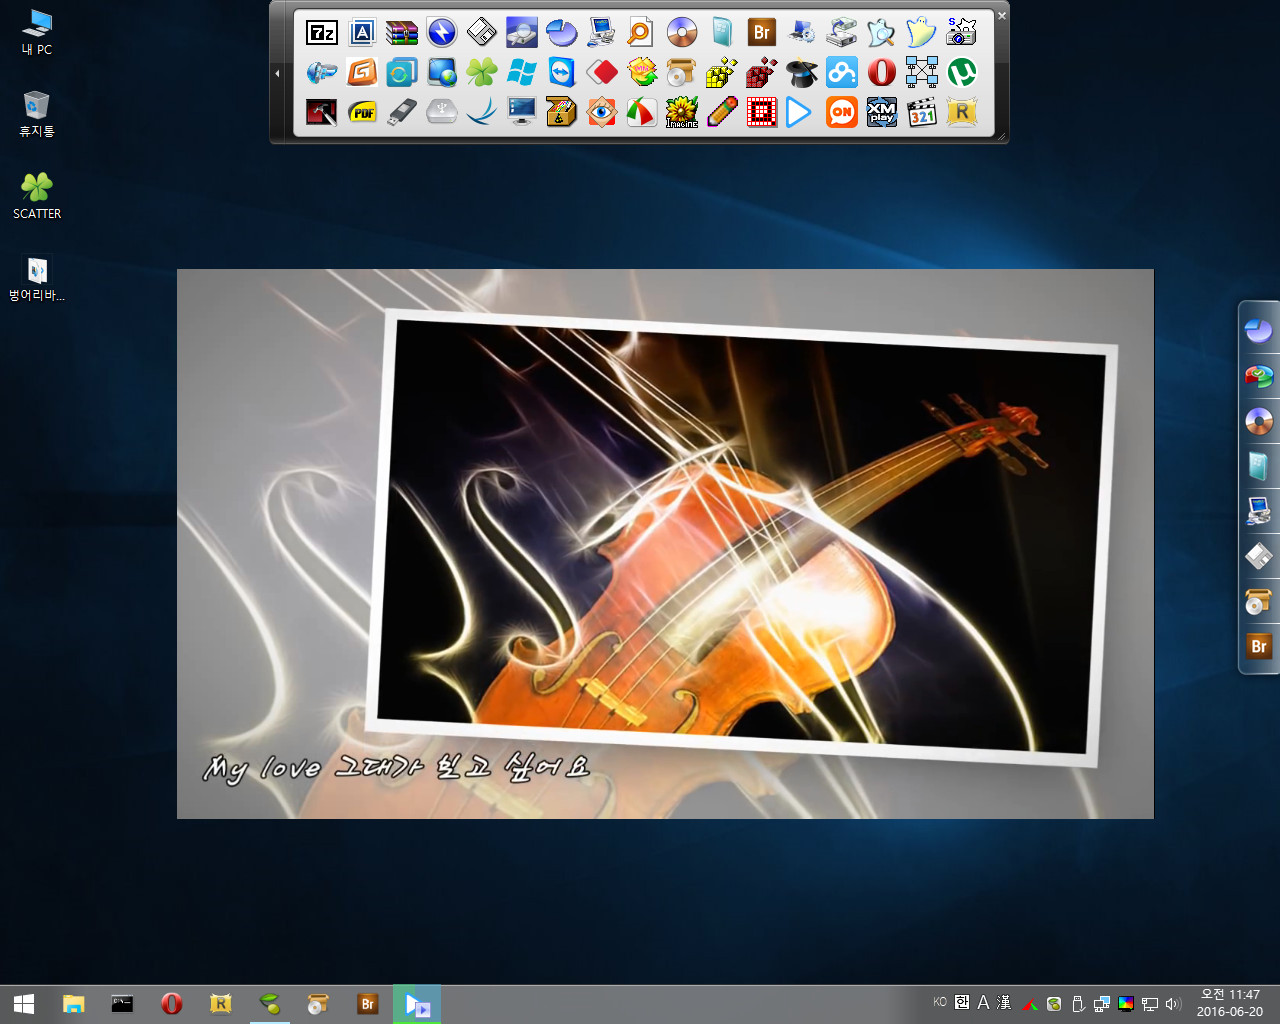Launch the pencil icon in dock
The height and width of the screenshot is (1024, 1280).
tap(722, 112)
